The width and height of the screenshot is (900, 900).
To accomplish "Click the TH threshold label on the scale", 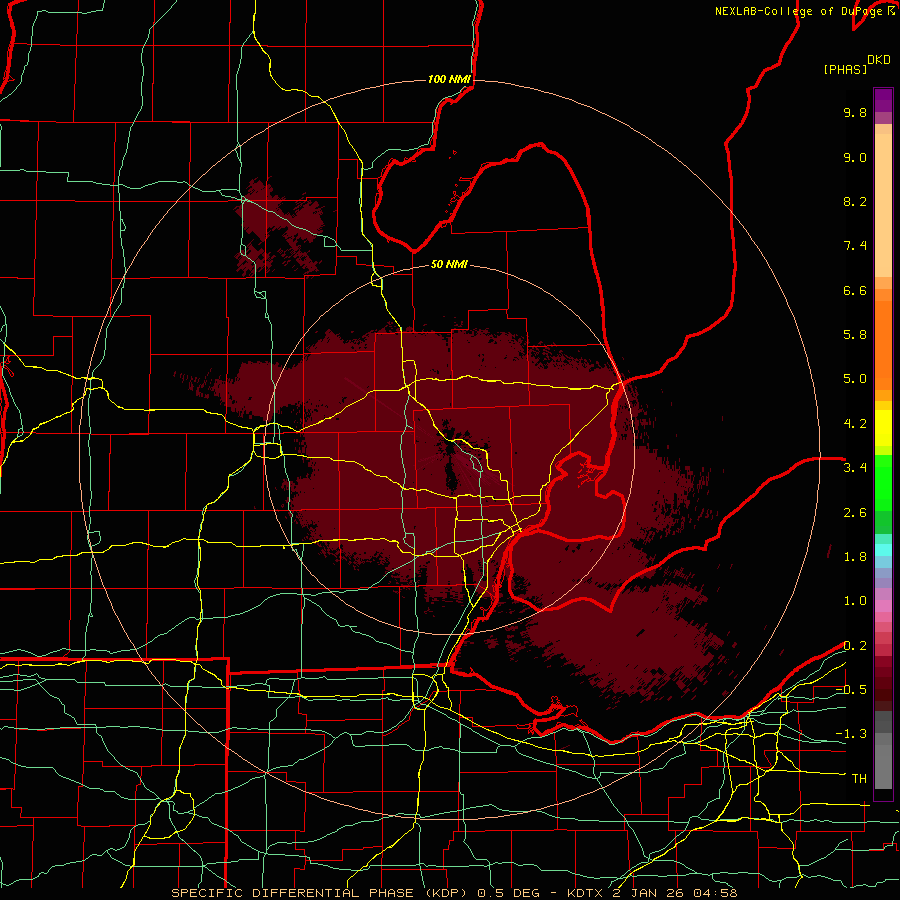I will click(859, 779).
